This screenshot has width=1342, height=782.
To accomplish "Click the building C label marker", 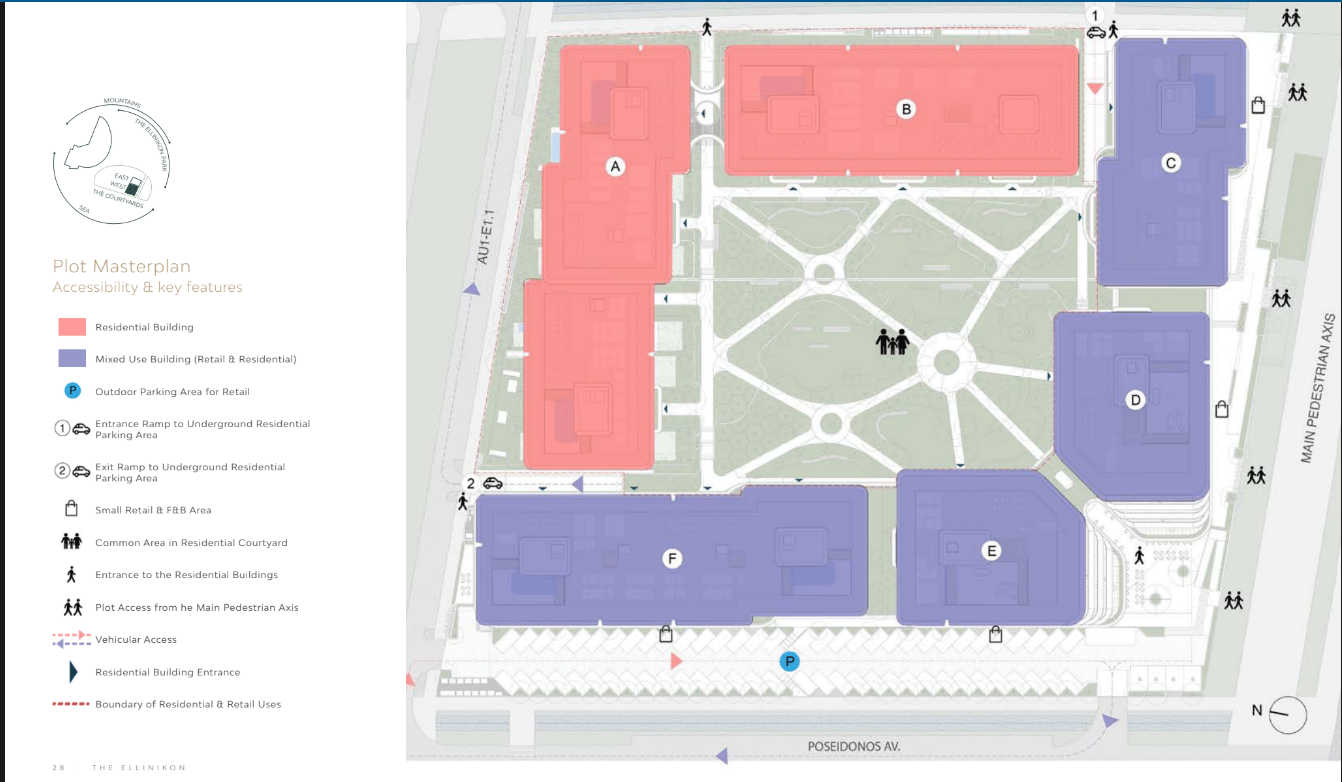I will coord(1171,163).
